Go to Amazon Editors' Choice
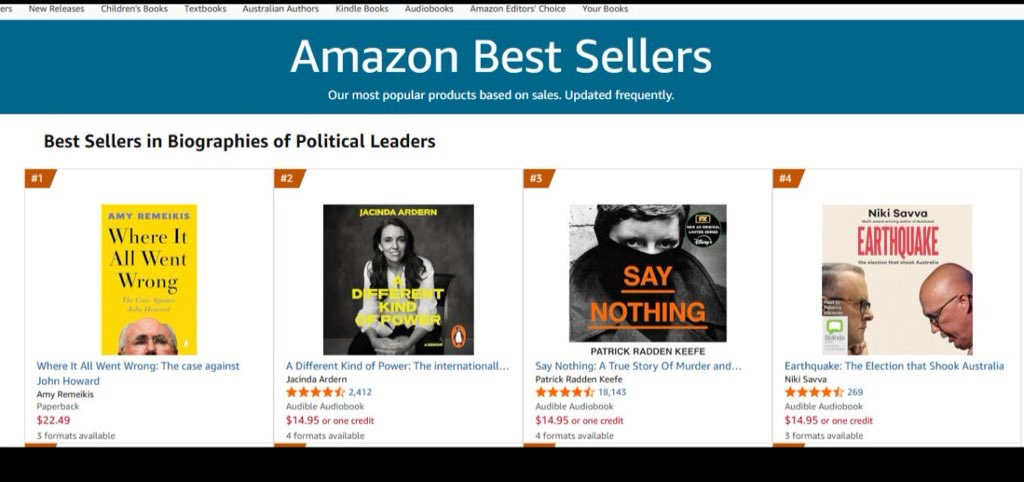This screenshot has height=482, width=1024. [517, 9]
